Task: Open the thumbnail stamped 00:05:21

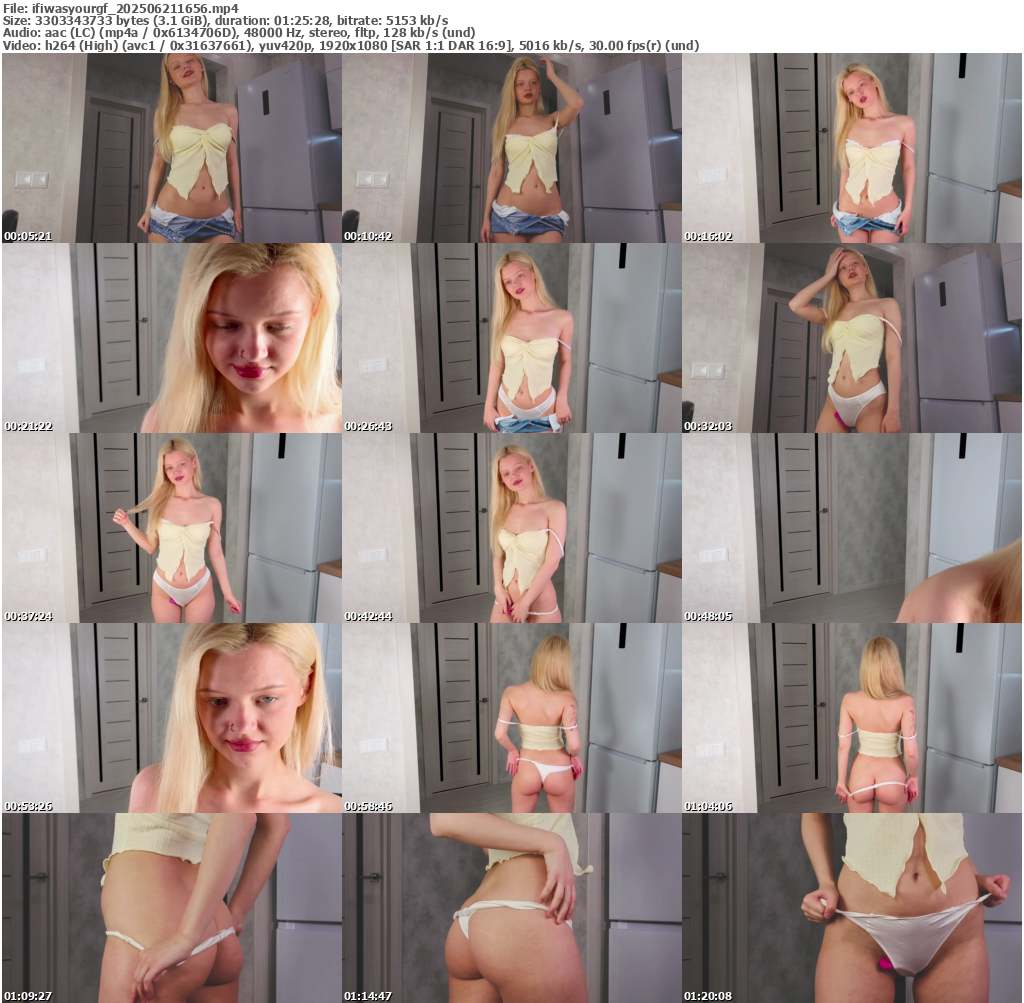Action: (171, 148)
